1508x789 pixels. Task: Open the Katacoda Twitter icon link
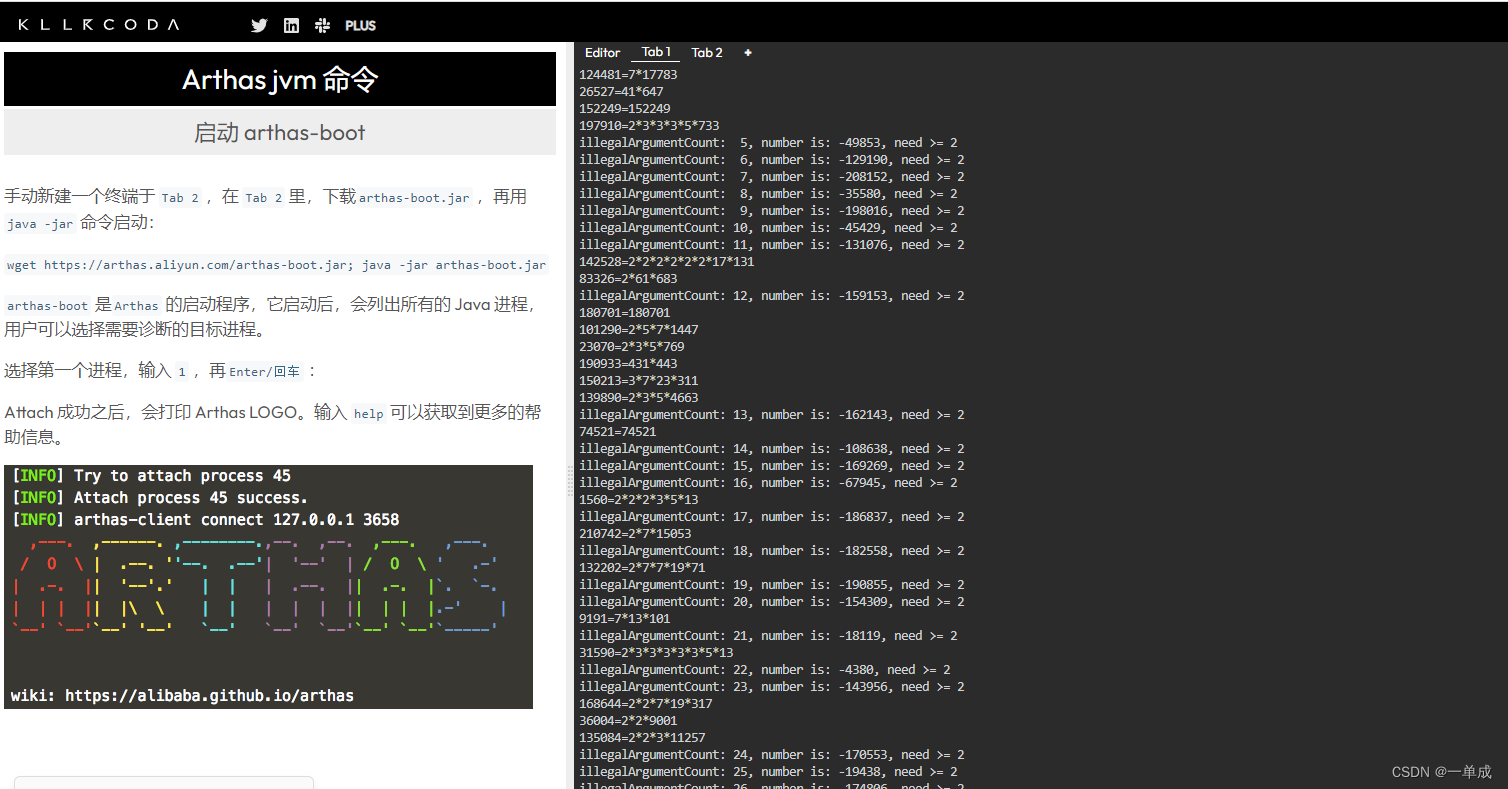(x=259, y=26)
